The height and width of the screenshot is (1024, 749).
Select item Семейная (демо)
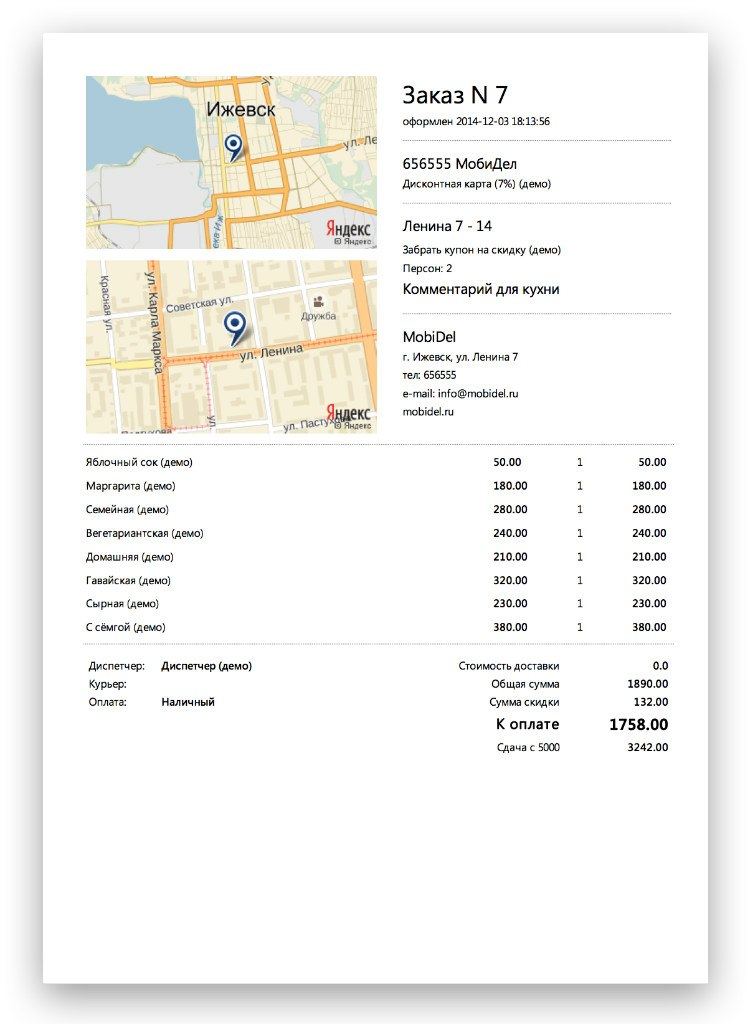pyautogui.click(x=127, y=509)
